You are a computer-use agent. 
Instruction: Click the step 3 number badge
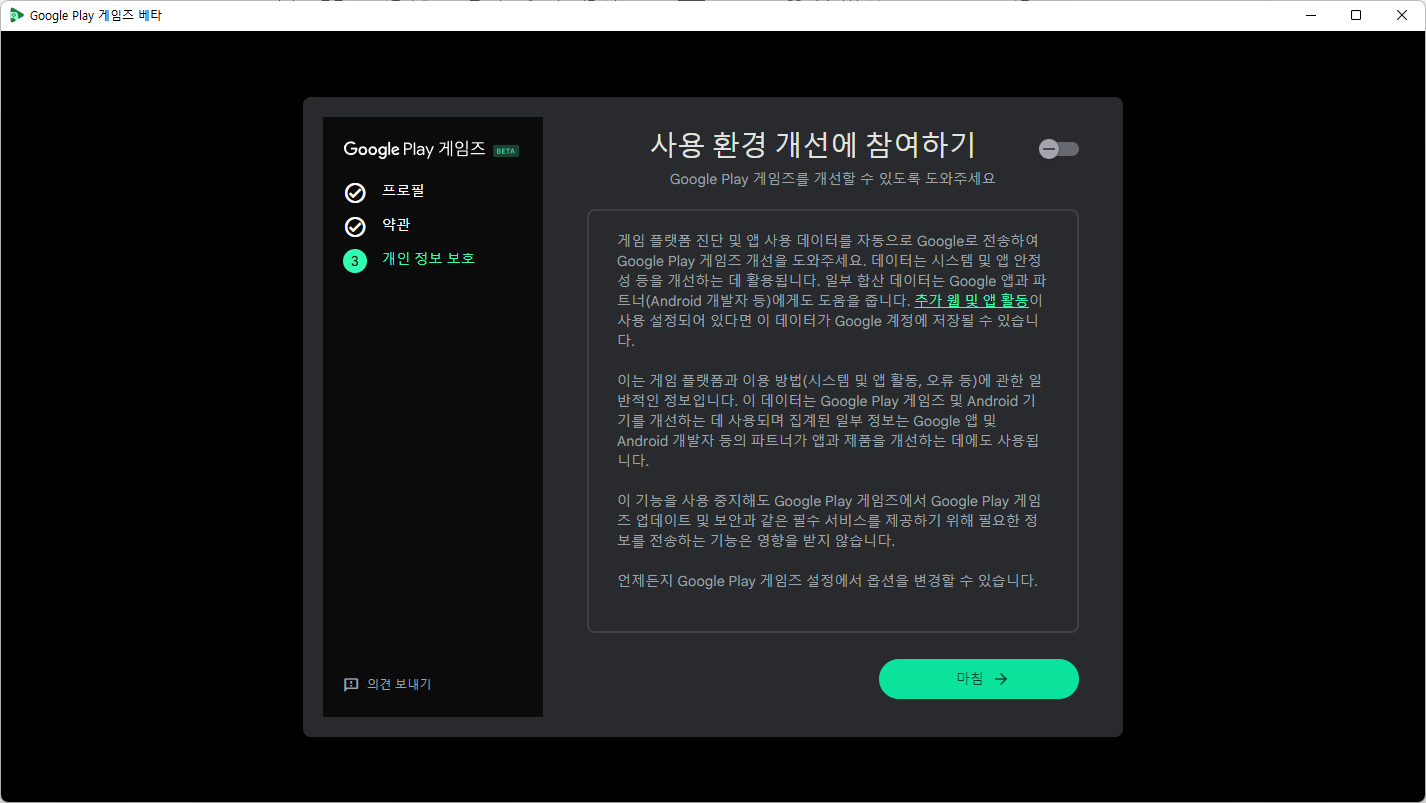[355, 261]
